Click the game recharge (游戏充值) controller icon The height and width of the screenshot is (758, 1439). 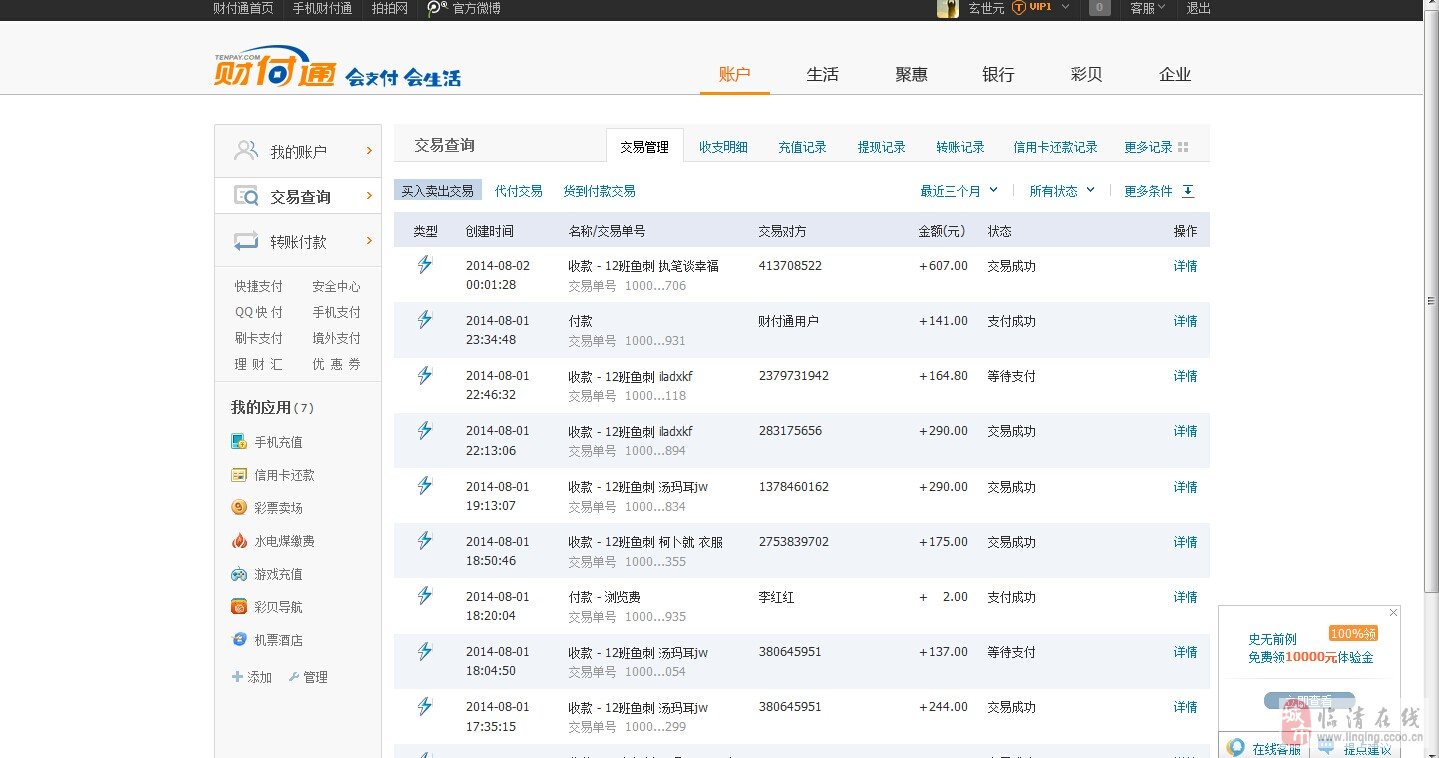[x=239, y=574]
